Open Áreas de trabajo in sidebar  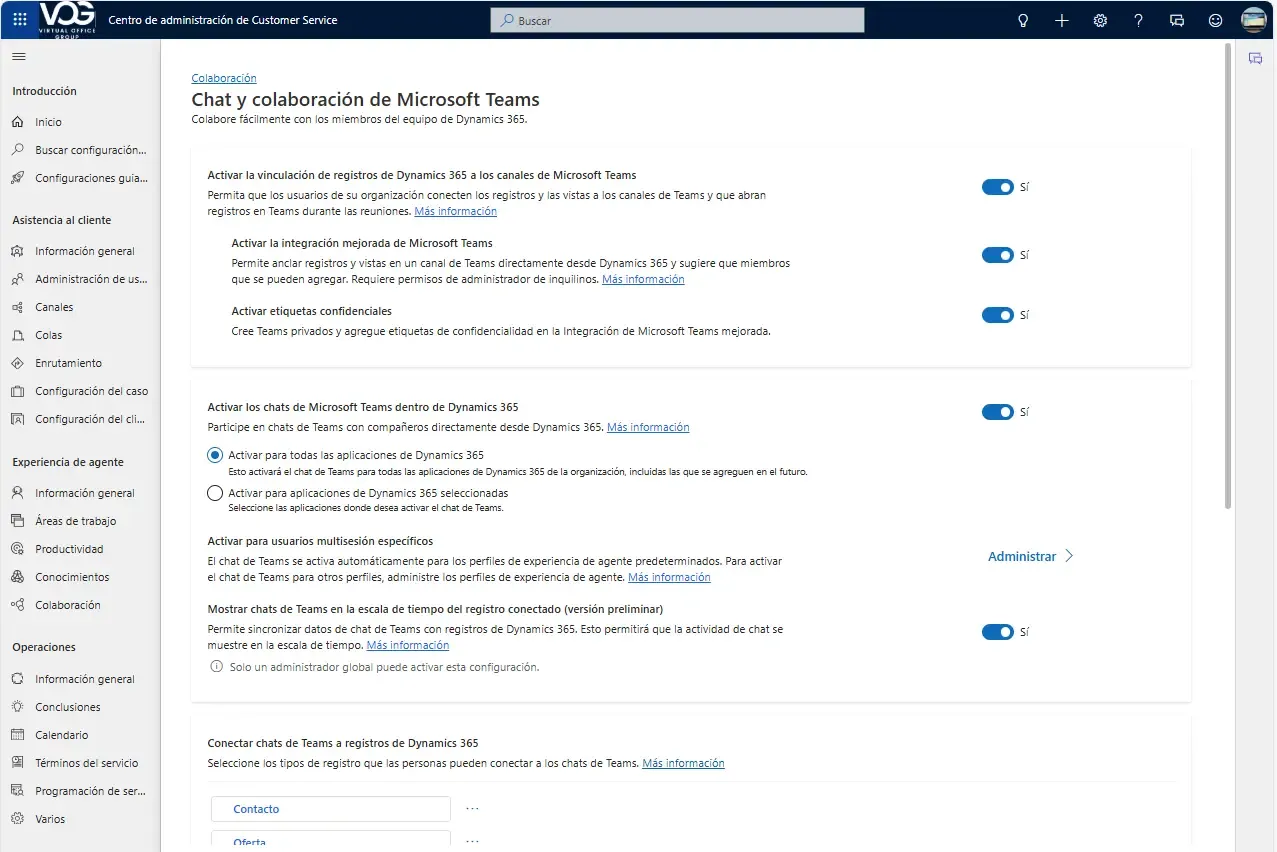(x=75, y=521)
